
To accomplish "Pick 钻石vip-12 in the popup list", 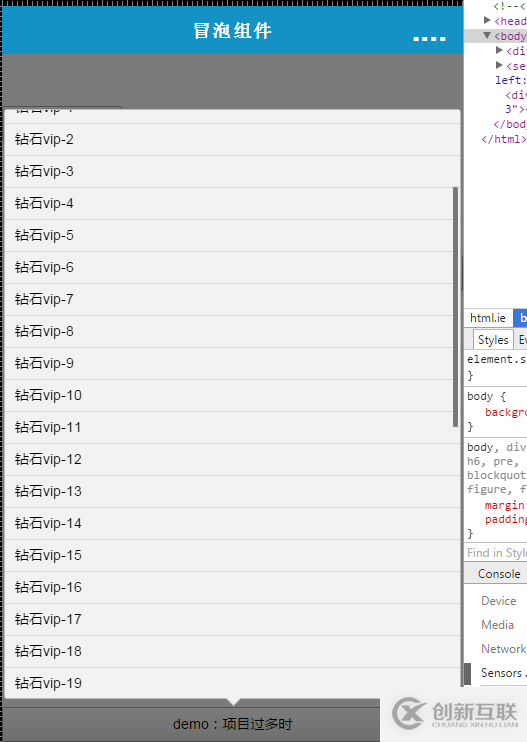I will (x=232, y=459).
